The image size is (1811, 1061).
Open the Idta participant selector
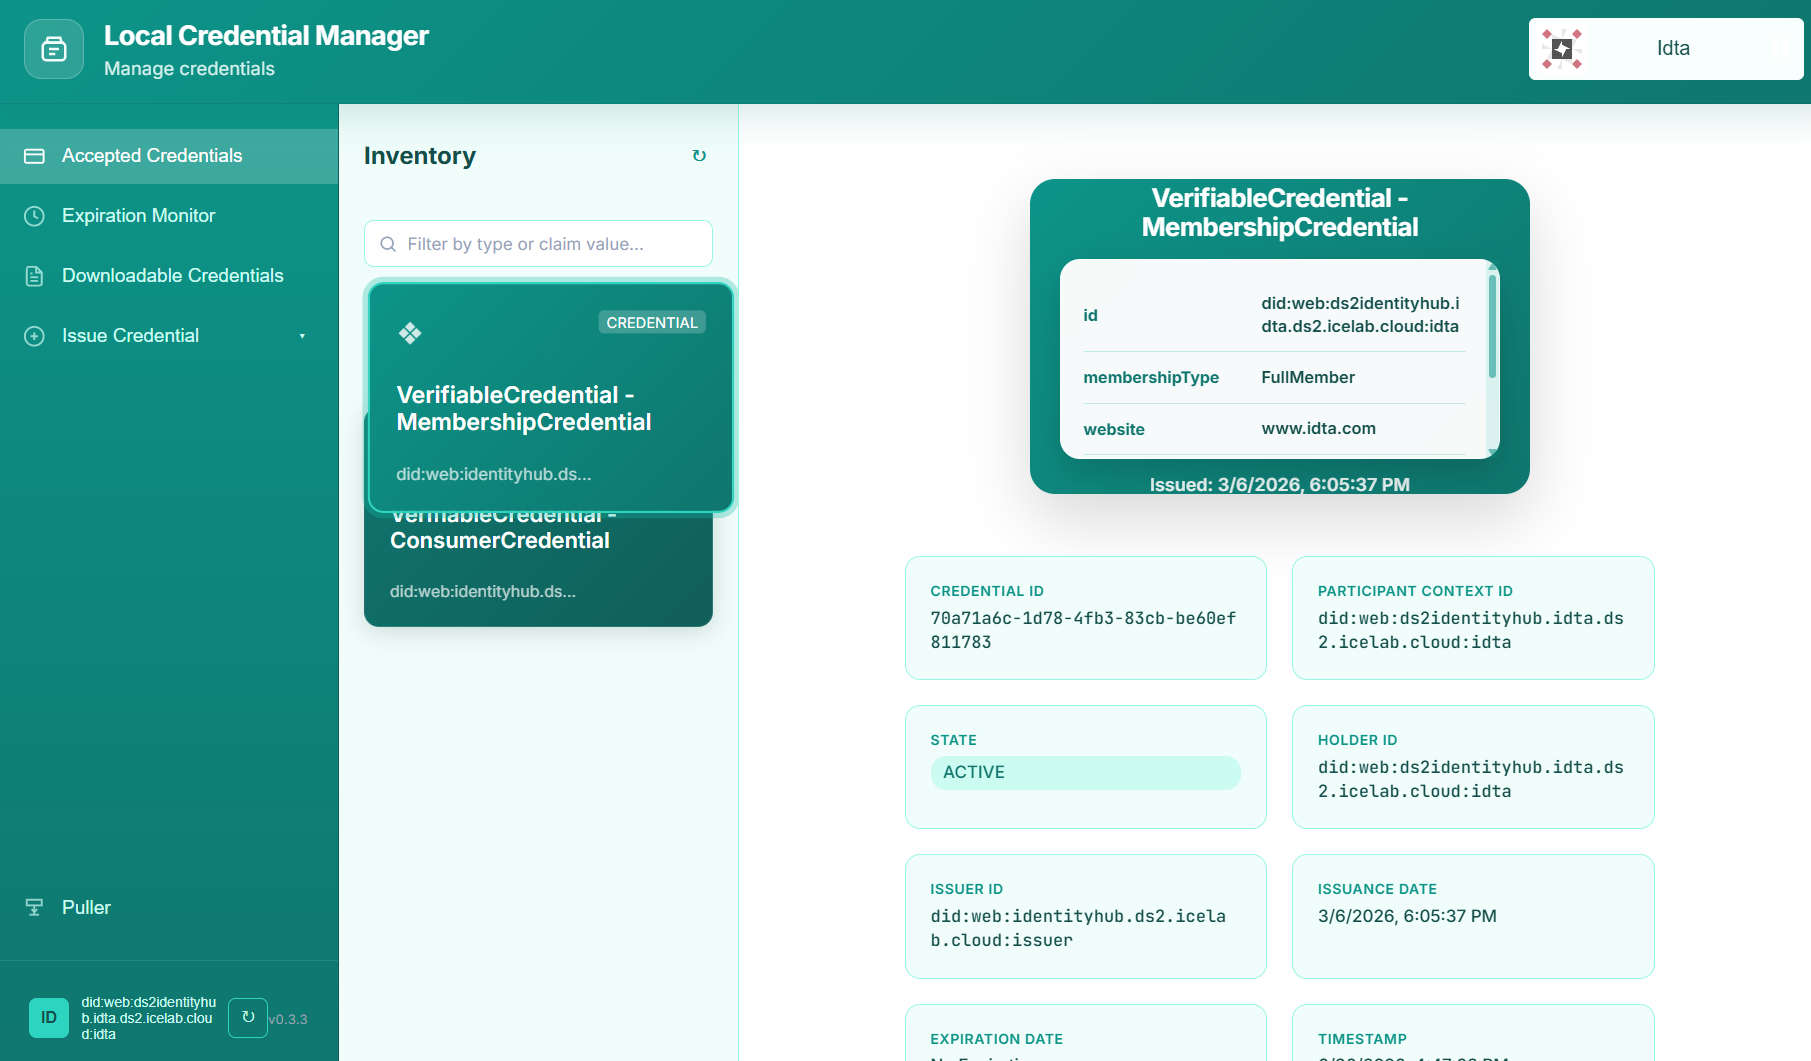click(x=1666, y=49)
